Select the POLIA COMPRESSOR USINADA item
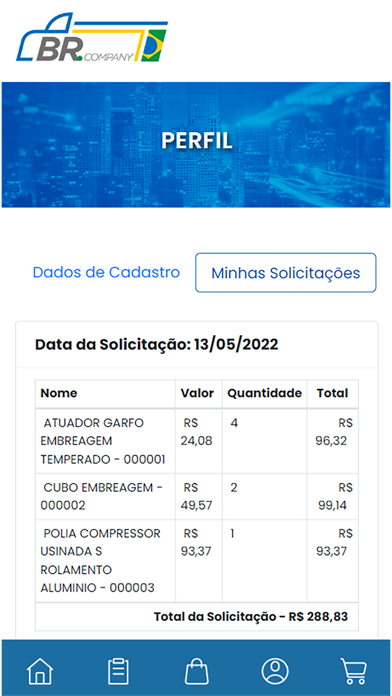The width and height of the screenshot is (392, 696). pyautogui.click(x=105, y=561)
